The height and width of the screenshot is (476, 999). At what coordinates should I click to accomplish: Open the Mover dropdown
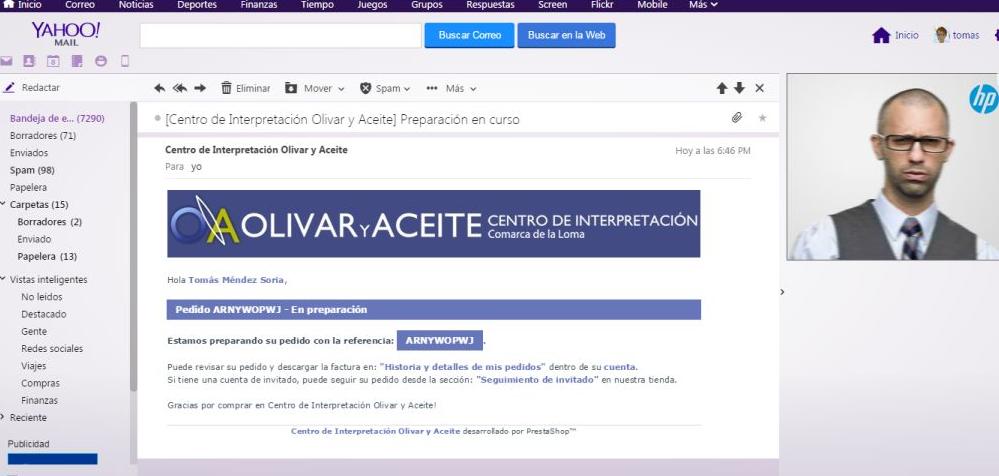point(315,89)
